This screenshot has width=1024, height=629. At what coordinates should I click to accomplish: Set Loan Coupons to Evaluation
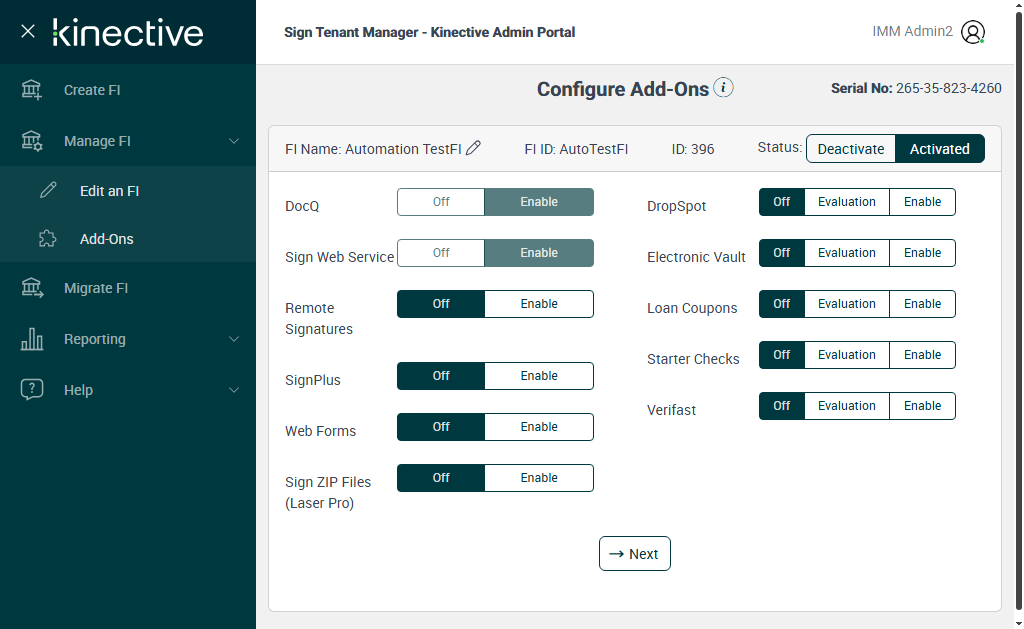click(x=846, y=304)
